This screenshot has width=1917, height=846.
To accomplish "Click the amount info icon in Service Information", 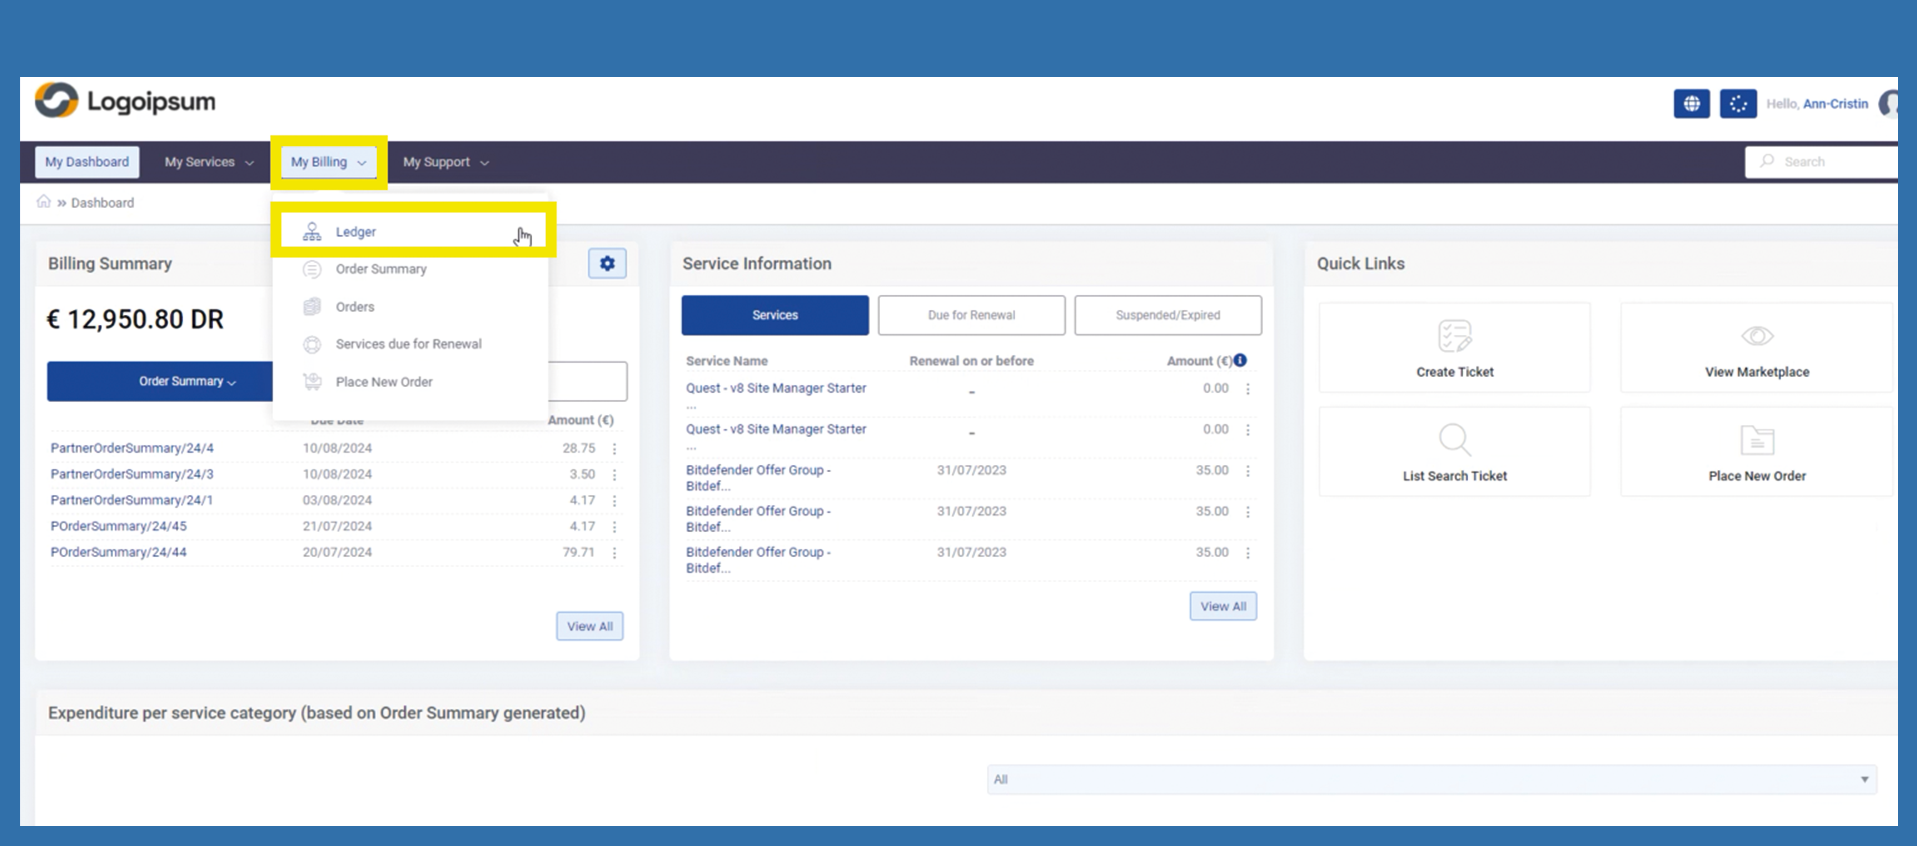I will pos(1240,360).
